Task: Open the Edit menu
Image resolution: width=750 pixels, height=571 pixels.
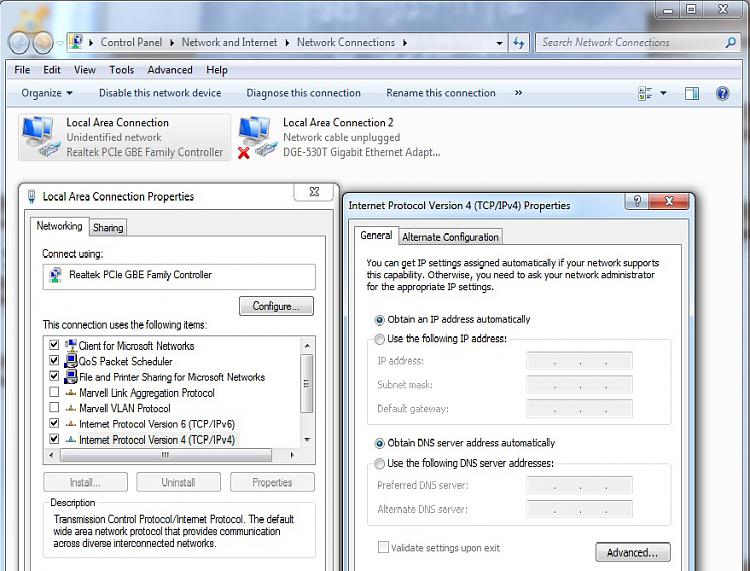Action: [52, 70]
